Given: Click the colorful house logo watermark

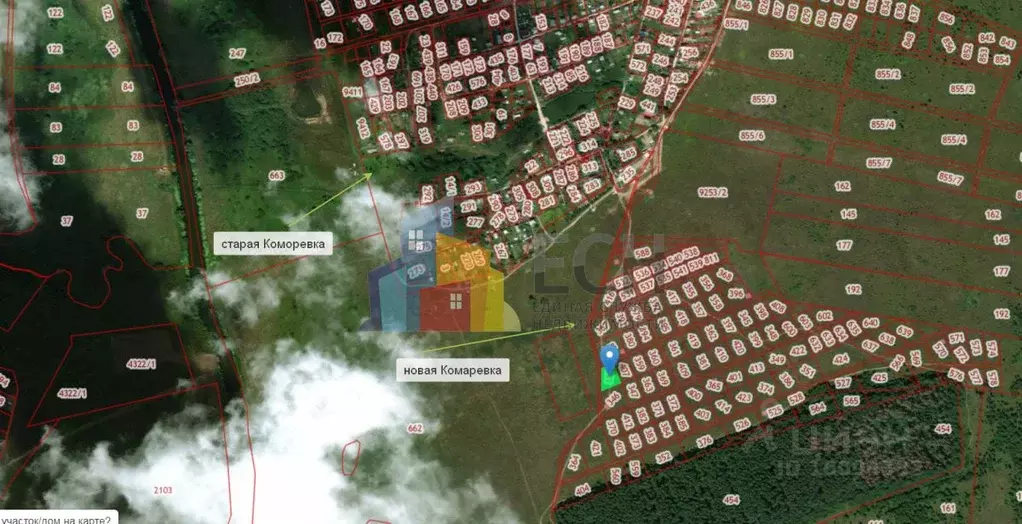Looking at the screenshot, I should tap(440, 282).
